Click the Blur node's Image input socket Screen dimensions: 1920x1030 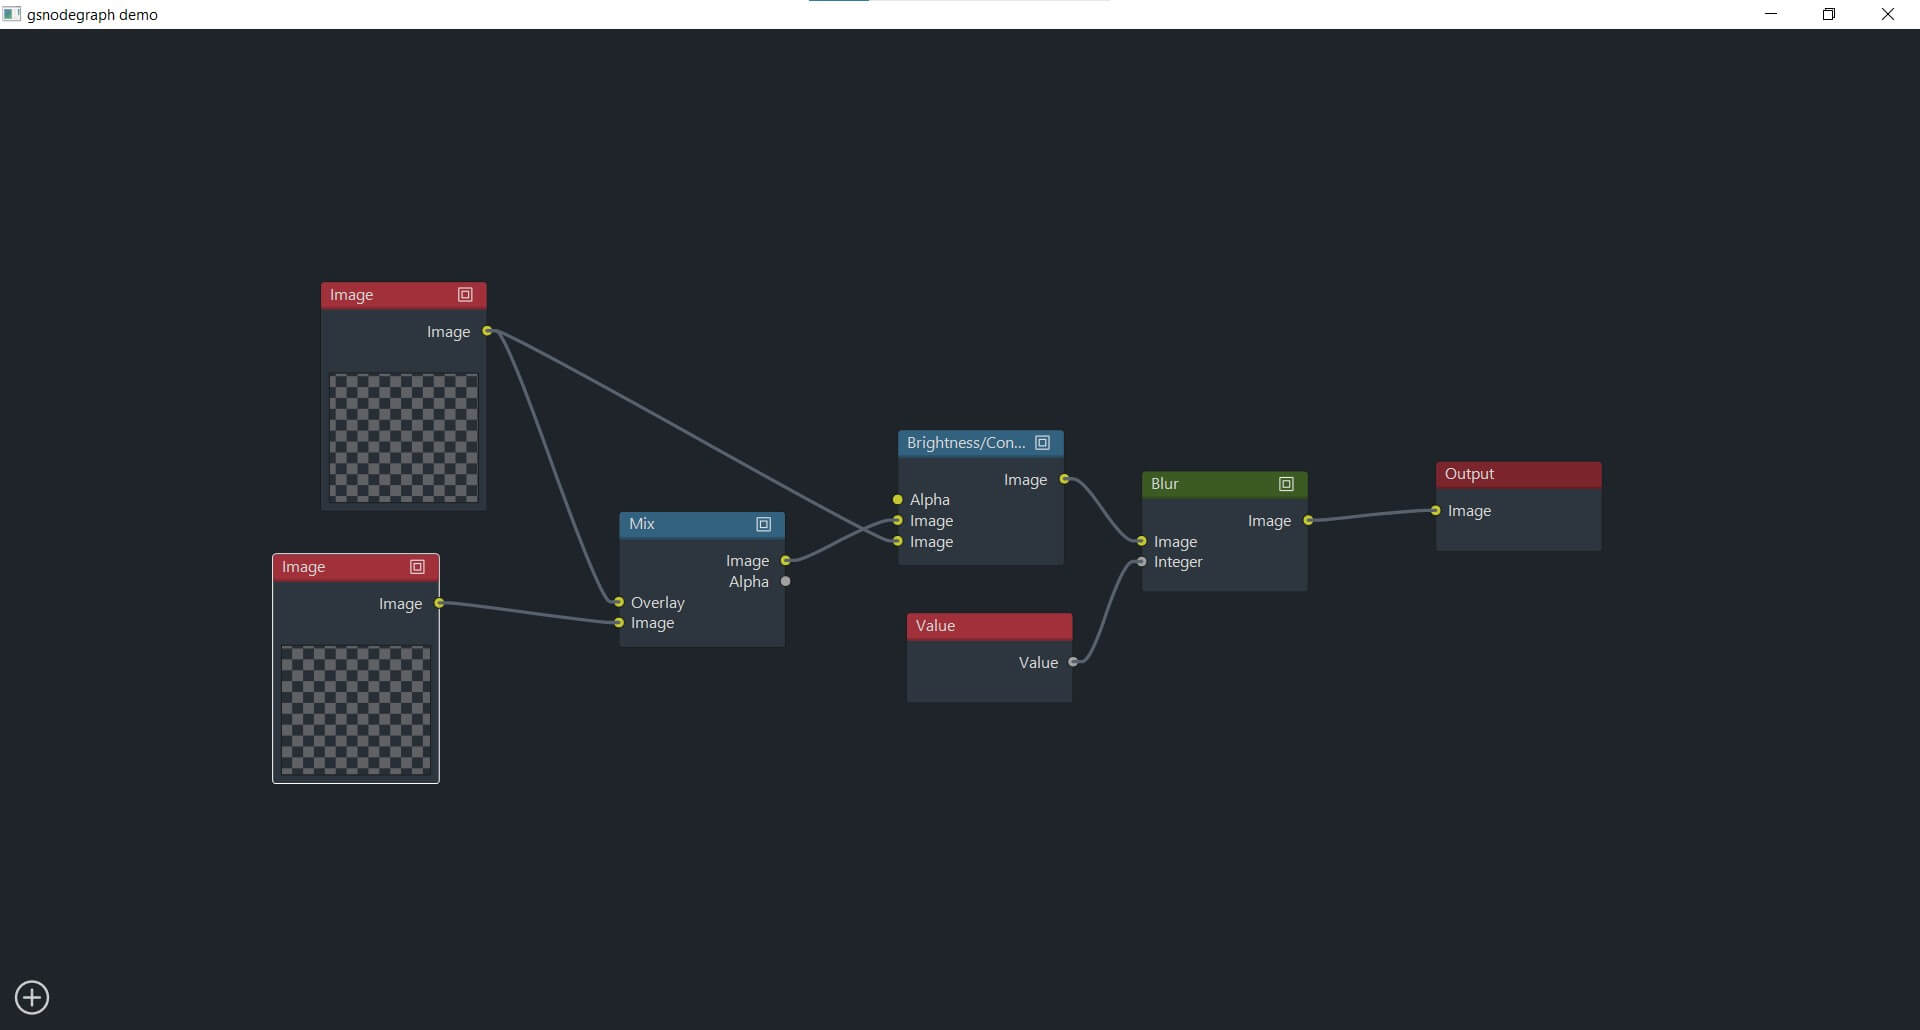coord(1142,541)
